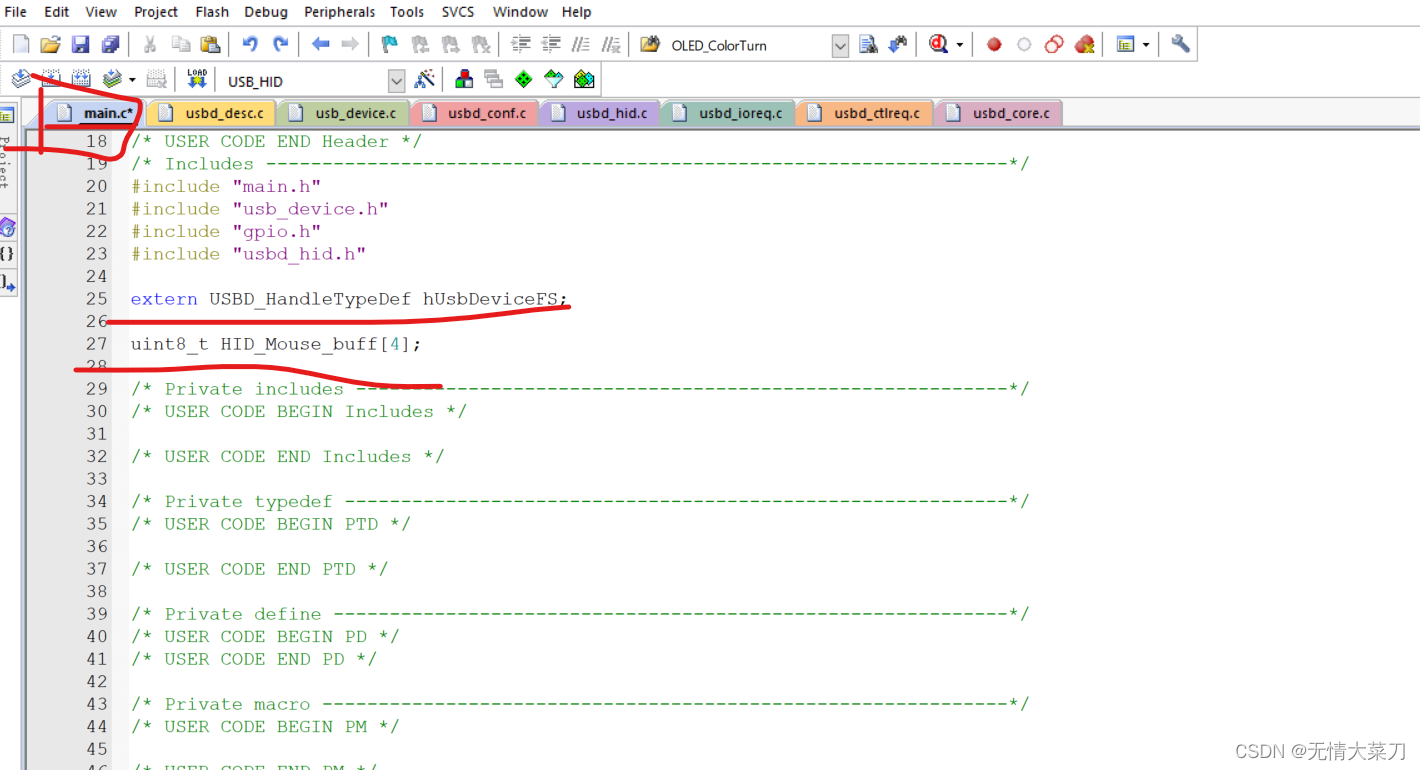Open Manage Run-Time Environment via green diamond

524,79
